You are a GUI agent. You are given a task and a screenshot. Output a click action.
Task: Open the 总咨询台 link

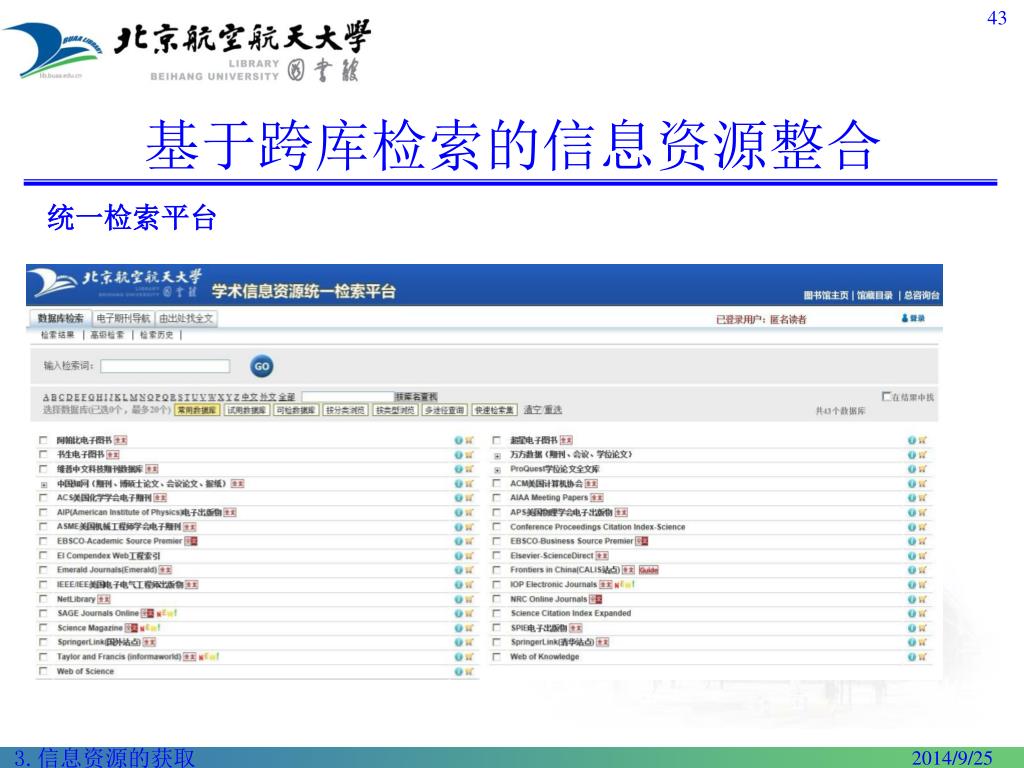921,295
